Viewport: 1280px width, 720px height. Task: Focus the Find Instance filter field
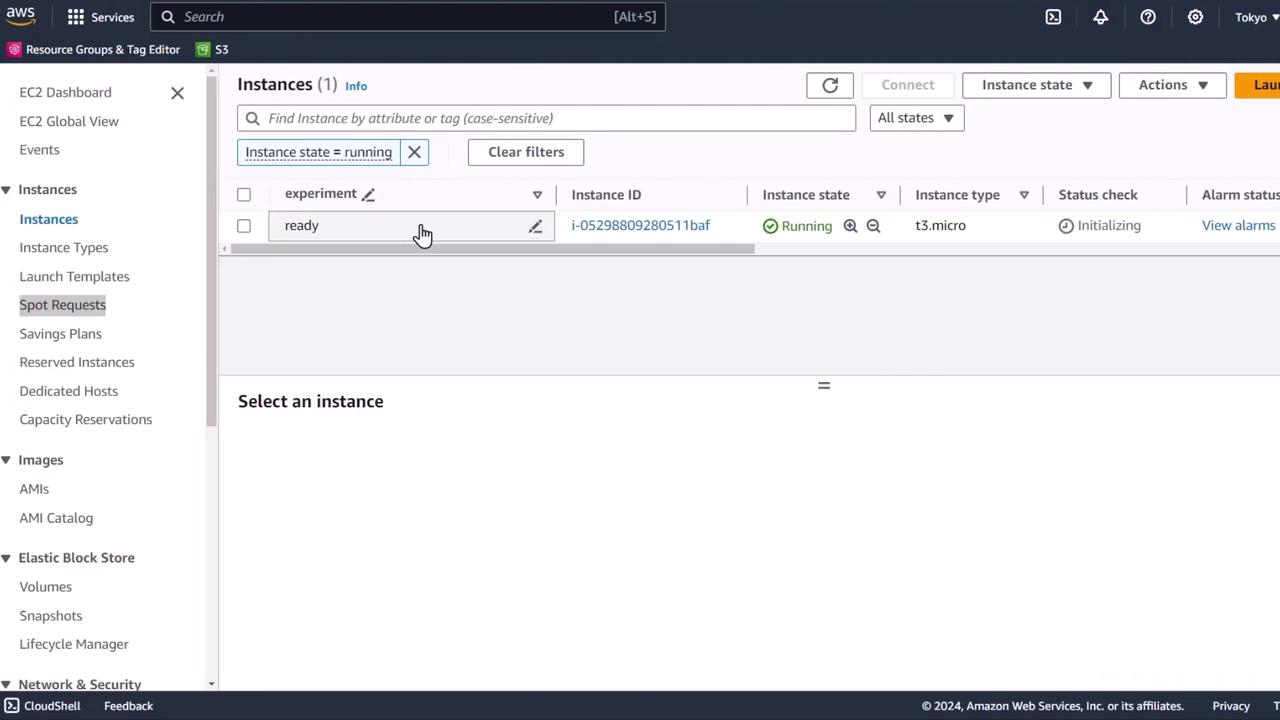point(546,118)
